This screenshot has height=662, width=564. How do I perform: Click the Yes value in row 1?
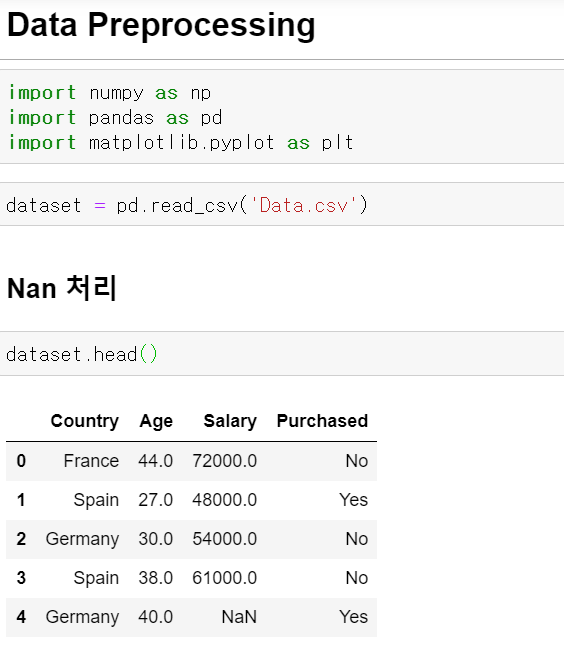(354, 500)
